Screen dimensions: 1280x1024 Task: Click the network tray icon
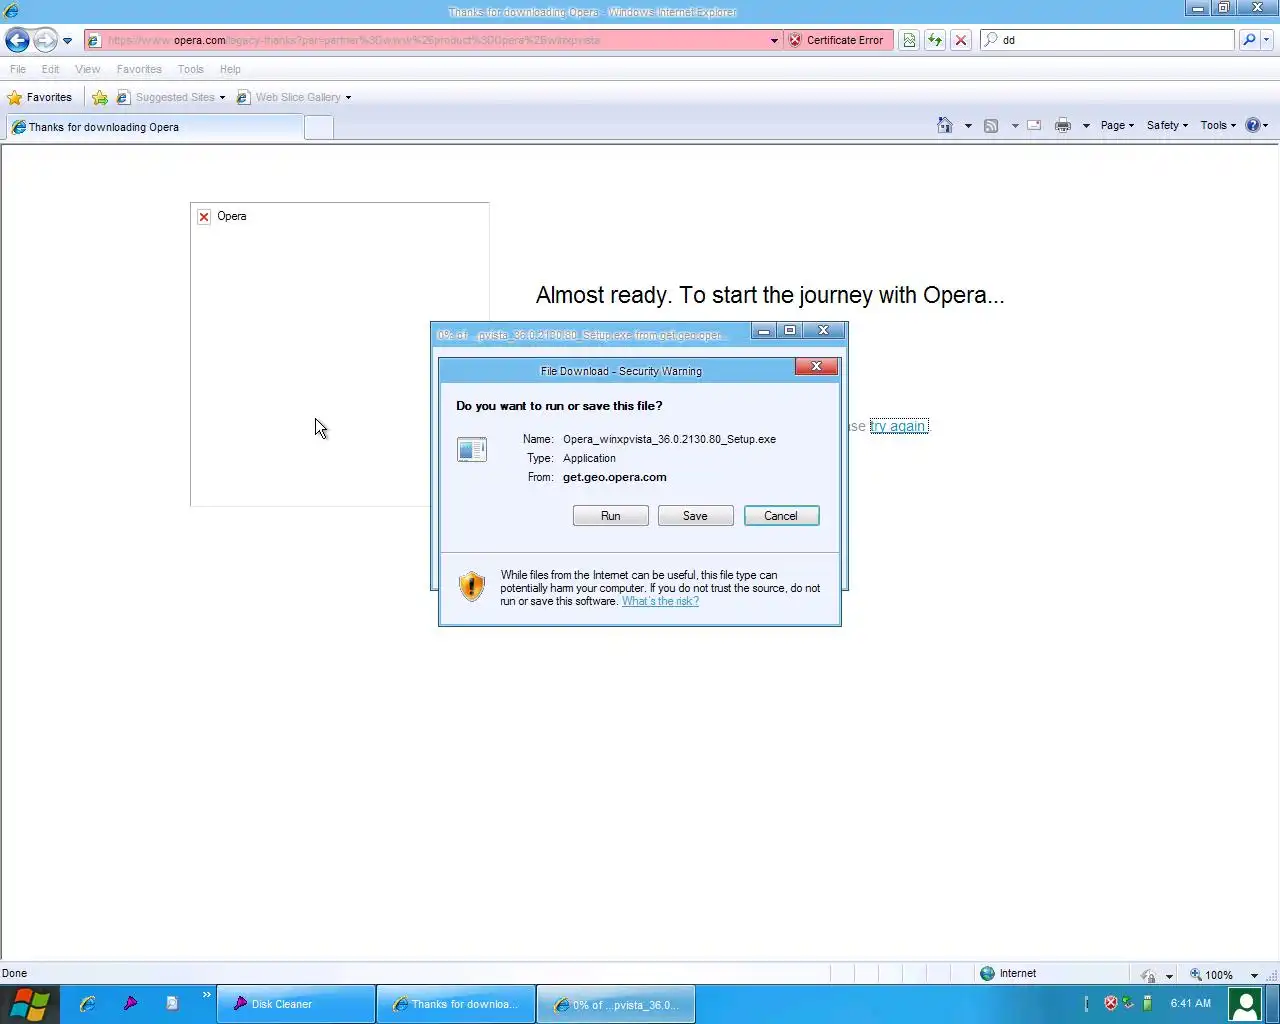pyautogui.click(x=1128, y=1003)
